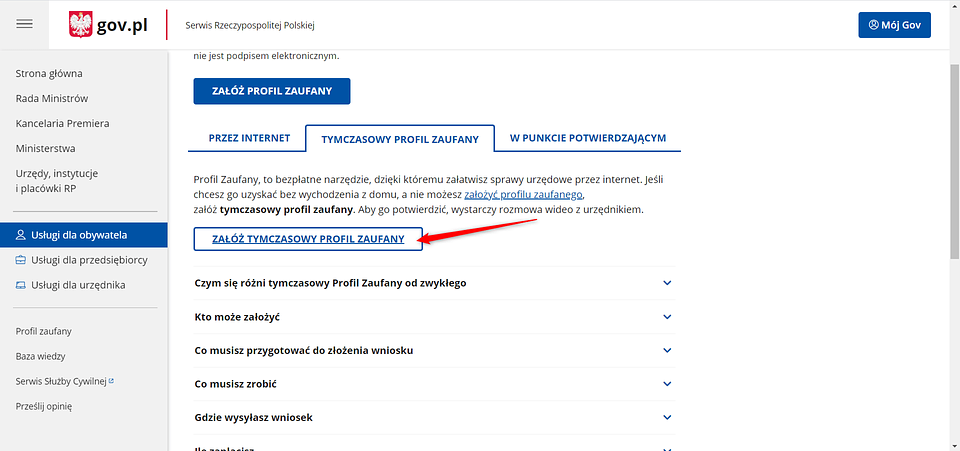
Task: Click the Profil zaufany sidebar link
Action: point(43,331)
